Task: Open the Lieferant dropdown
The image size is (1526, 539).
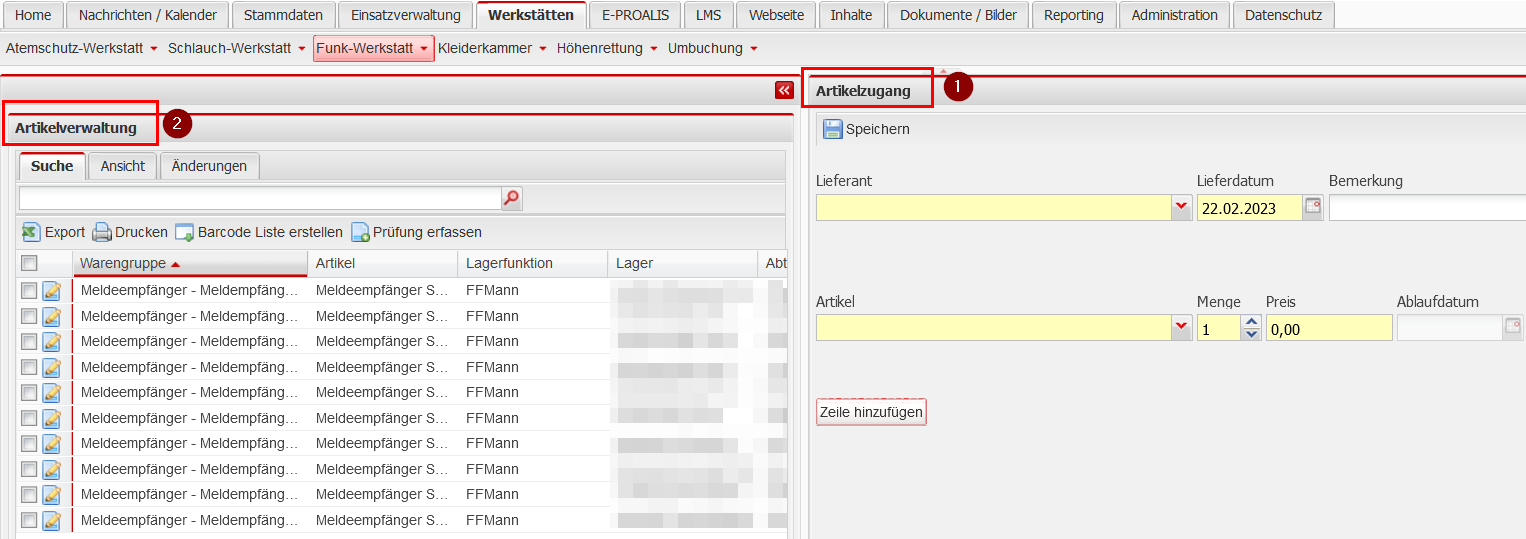Action: [1182, 208]
